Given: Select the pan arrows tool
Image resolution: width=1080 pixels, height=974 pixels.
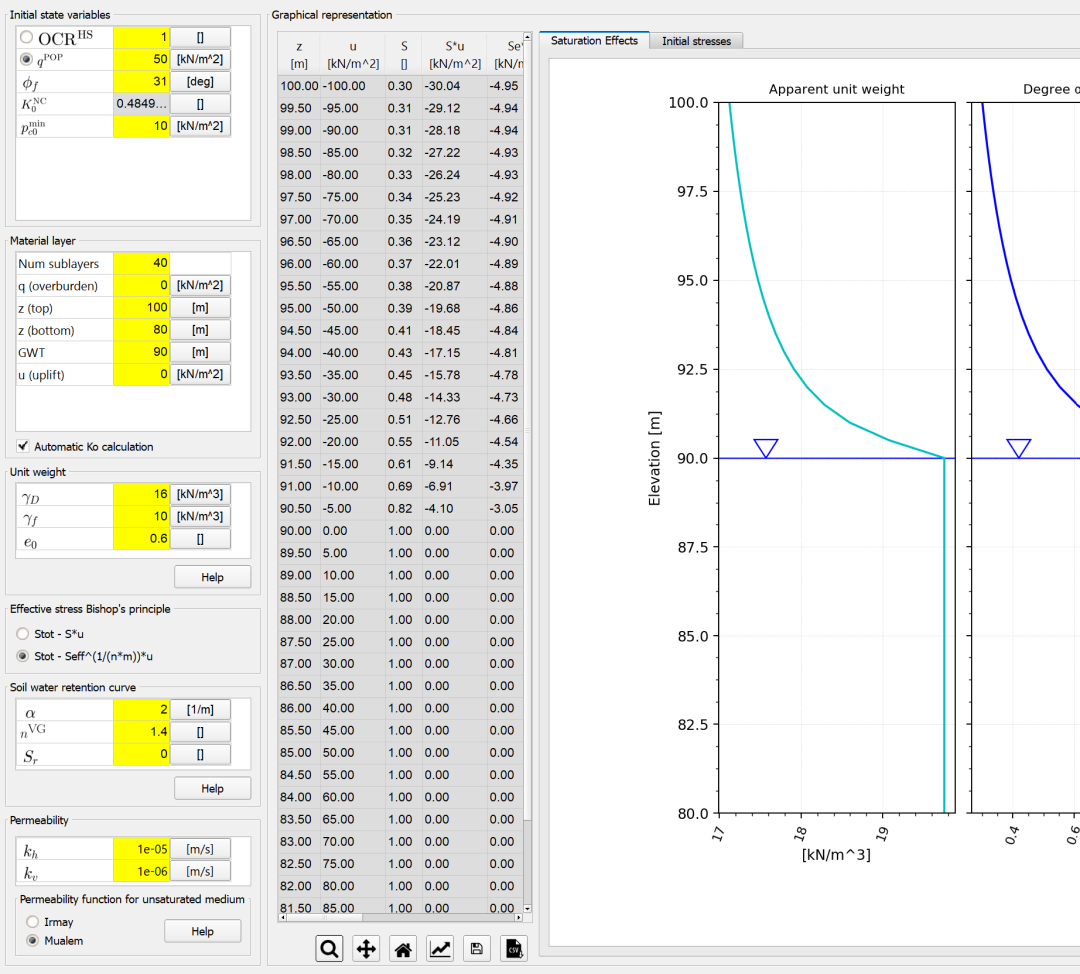Looking at the screenshot, I should pos(366,949).
